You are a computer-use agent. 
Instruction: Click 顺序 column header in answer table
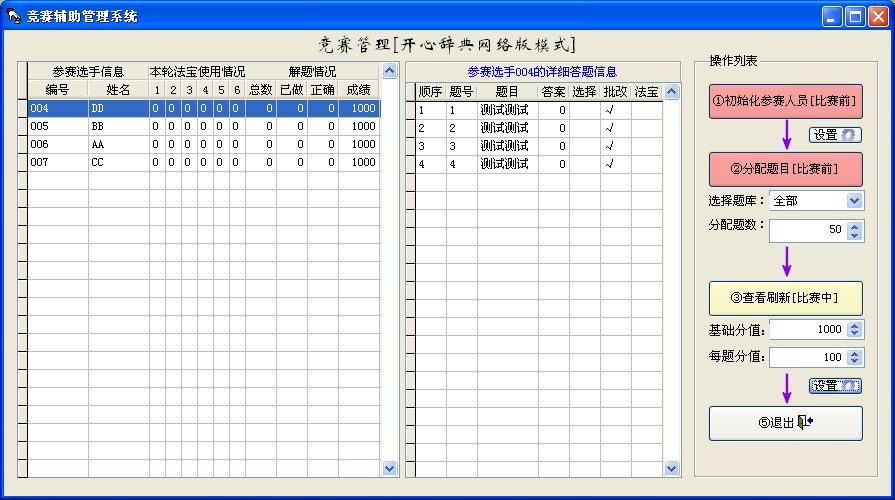(x=430, y=92)
